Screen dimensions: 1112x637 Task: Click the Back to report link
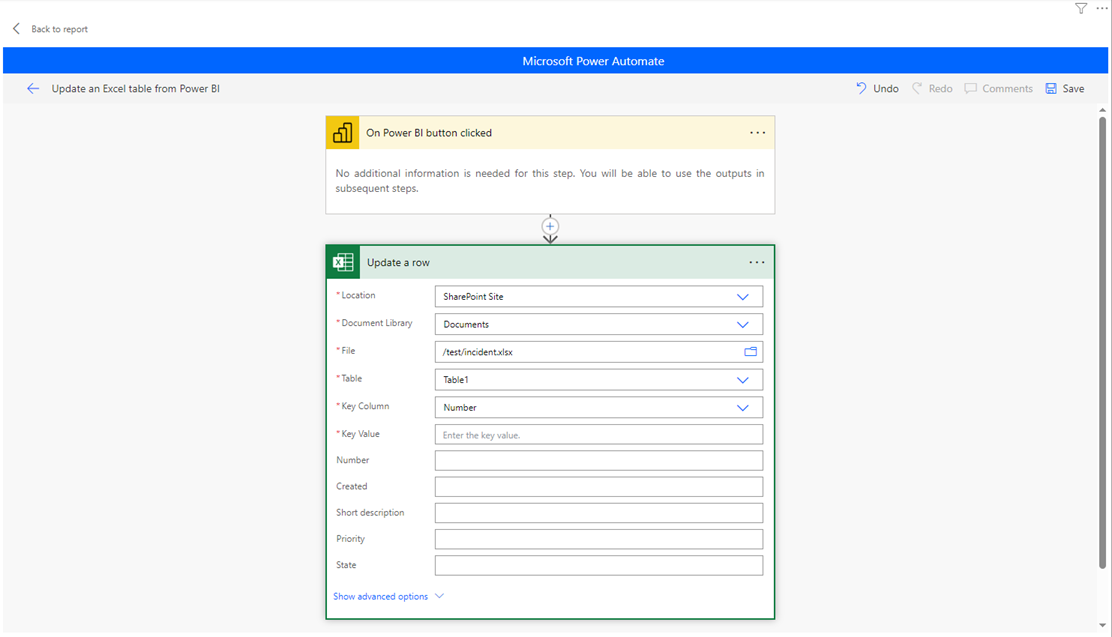click(60, 29)
